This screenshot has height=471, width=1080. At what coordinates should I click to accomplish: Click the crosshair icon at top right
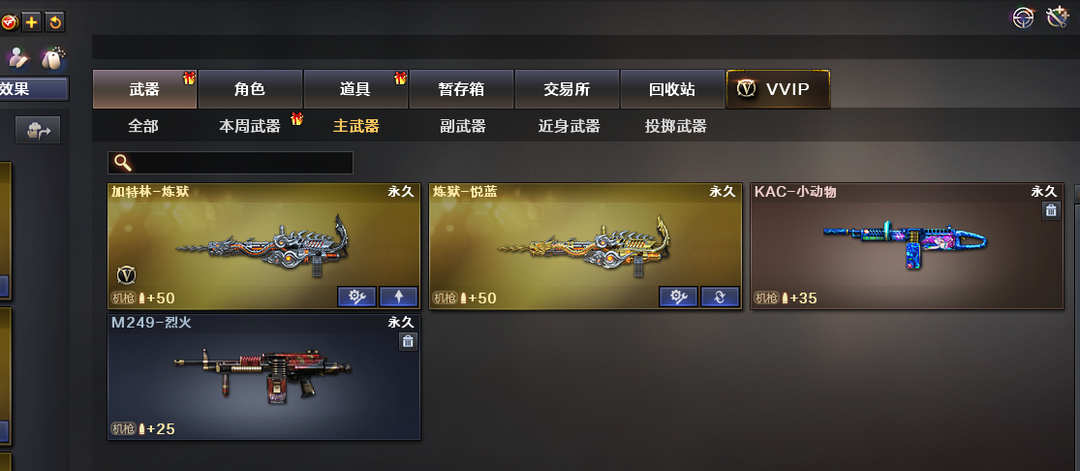(x=1024, y=17)
